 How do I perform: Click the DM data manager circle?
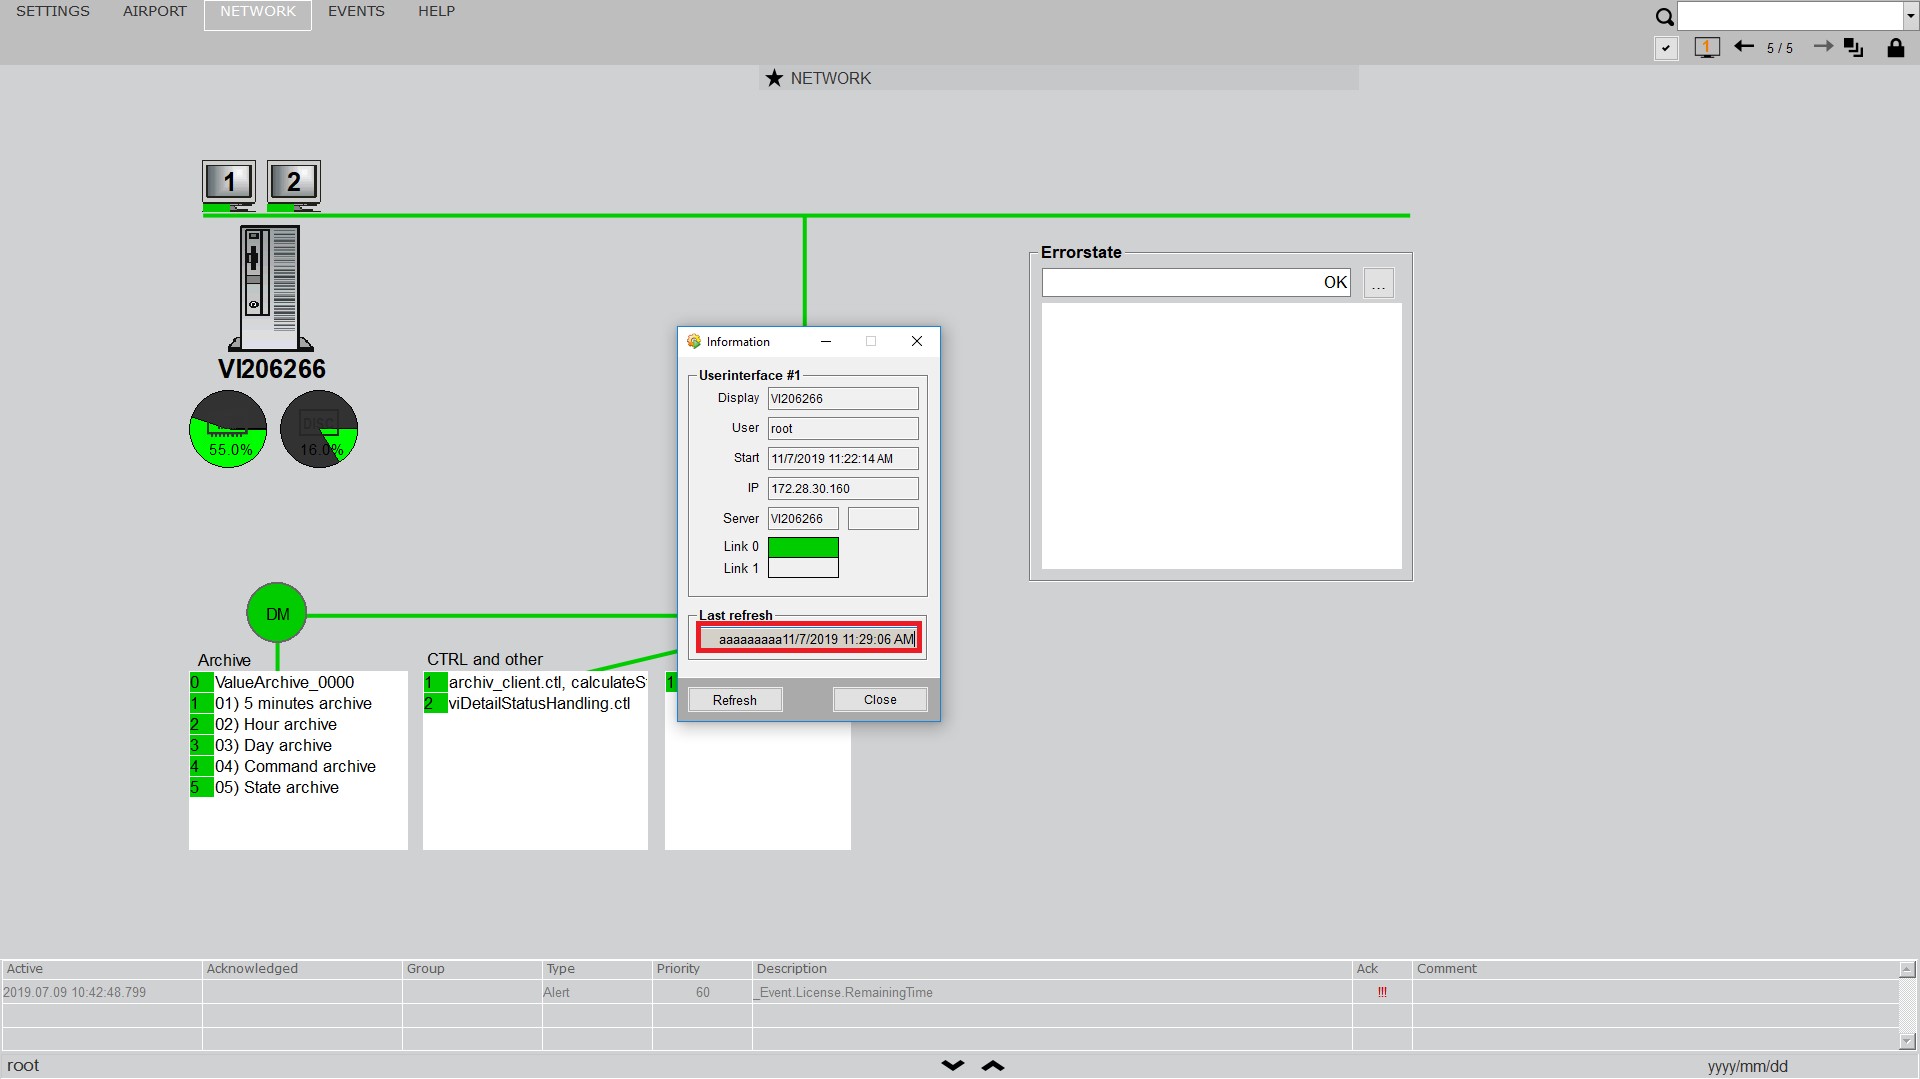(x=277, y=614)
